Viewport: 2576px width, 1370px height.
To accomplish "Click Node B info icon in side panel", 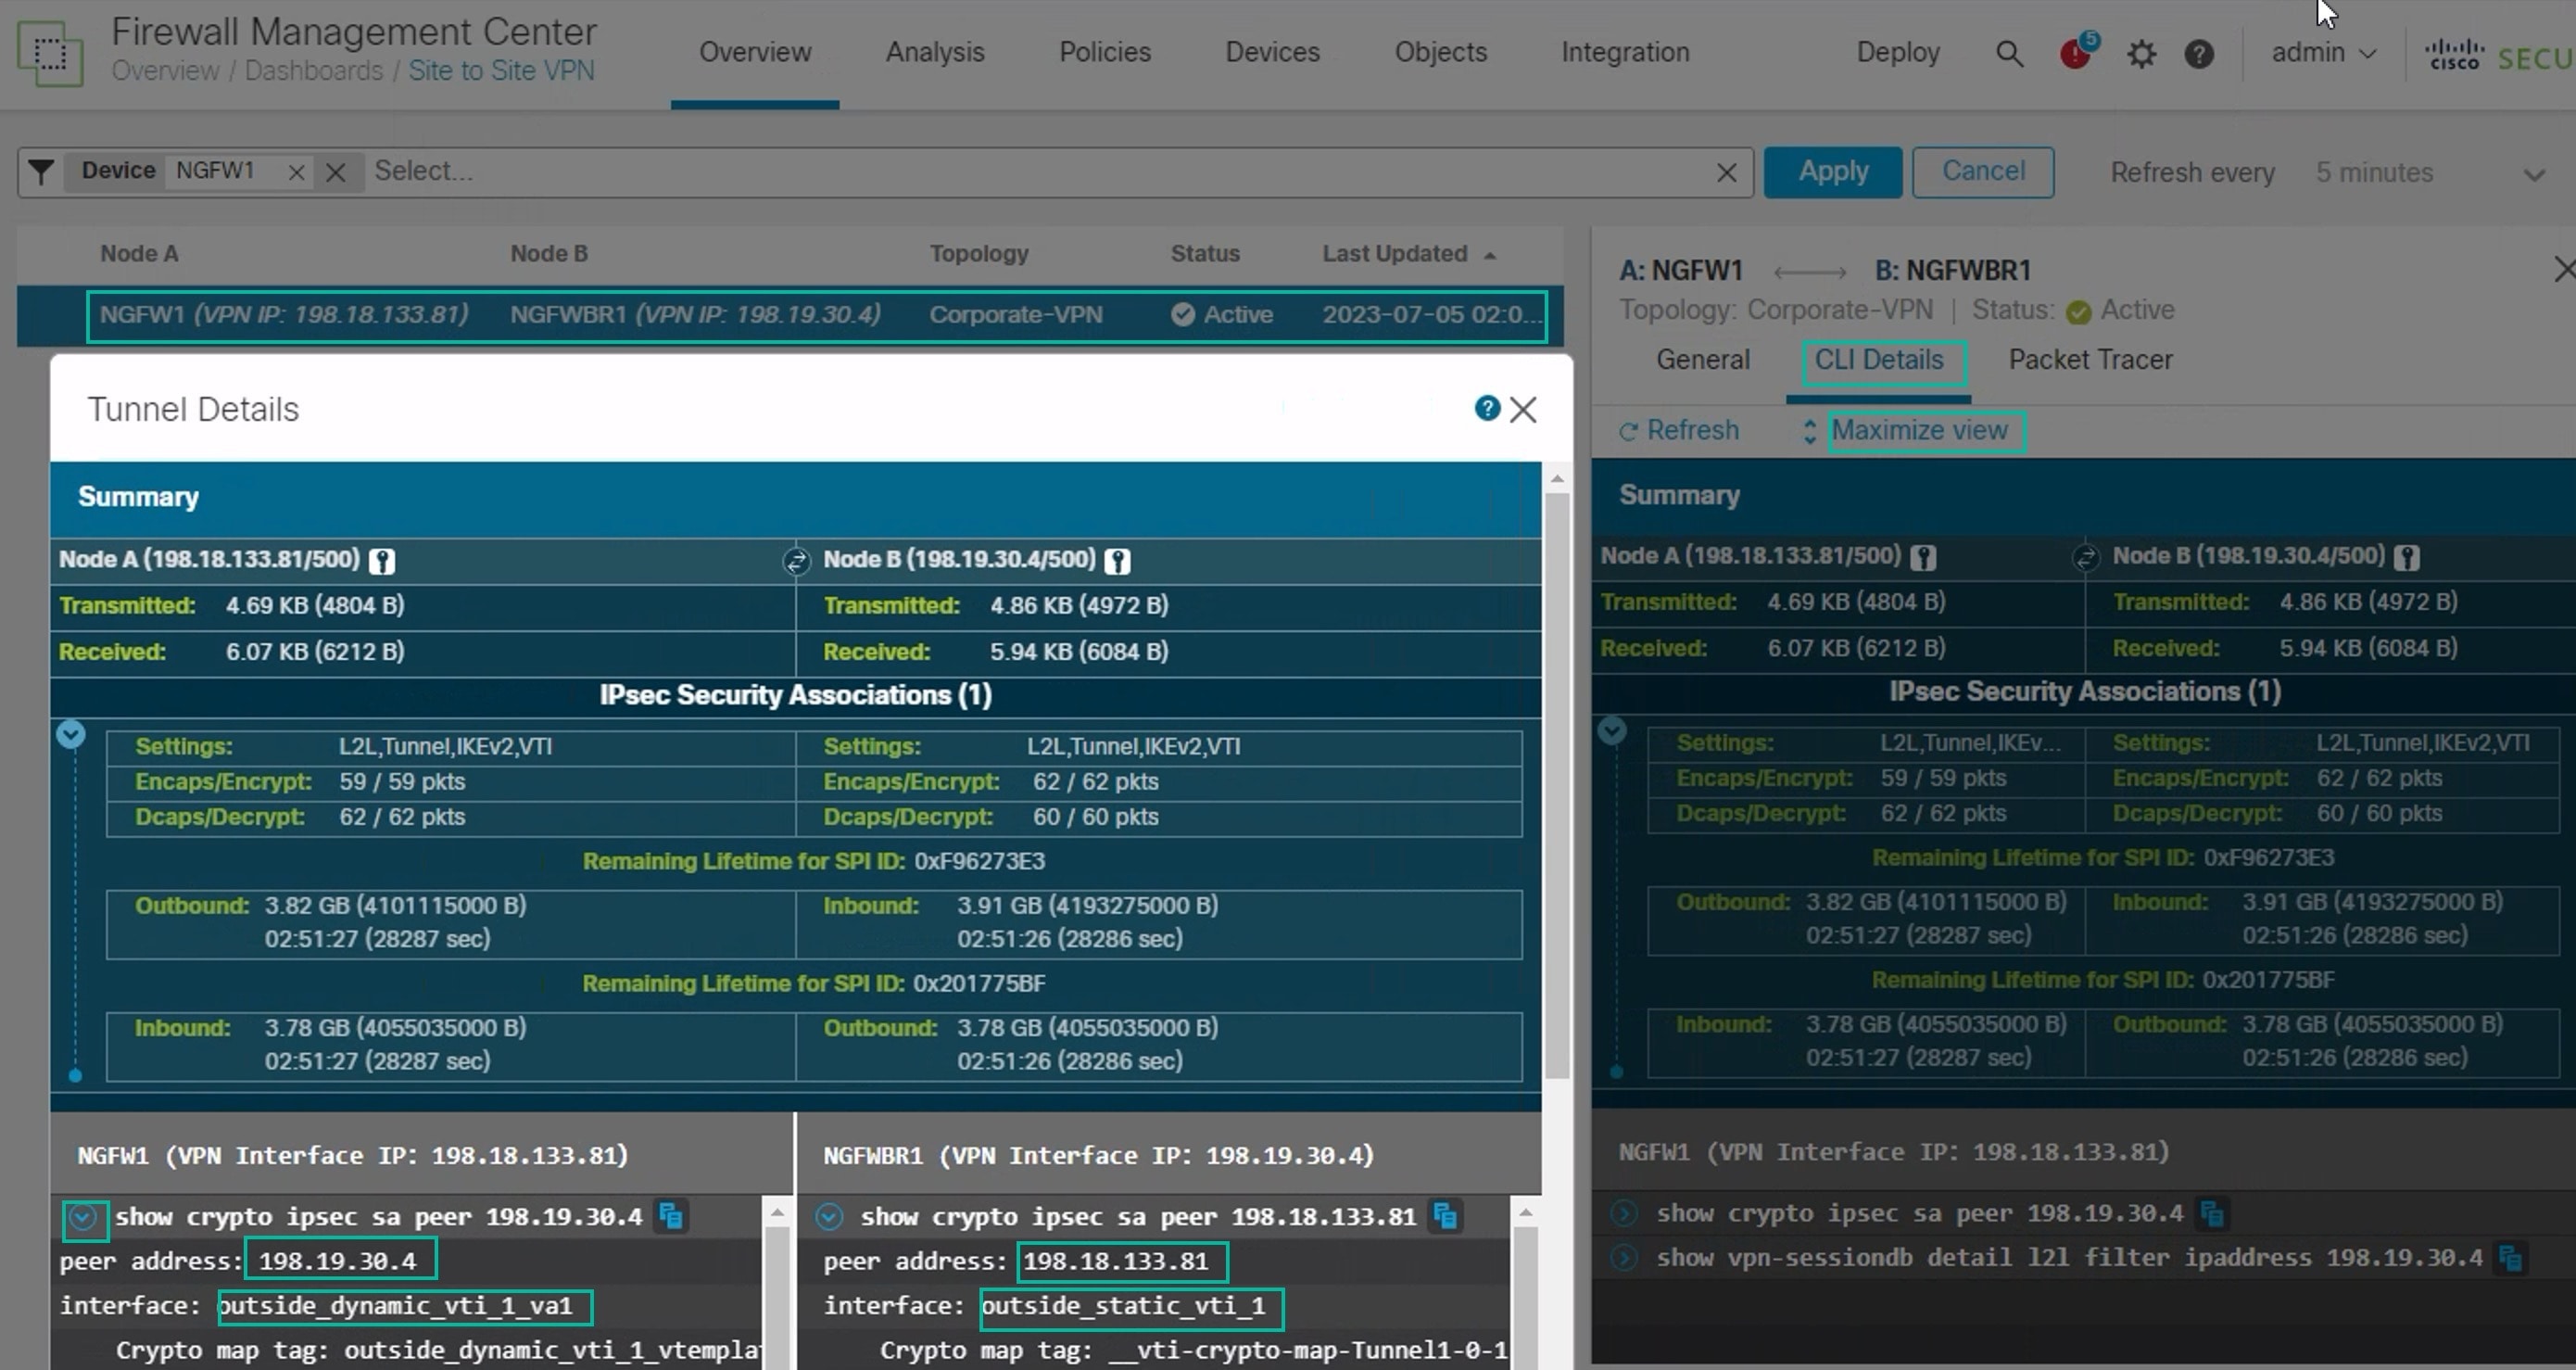I will (x=2406, y=558).
